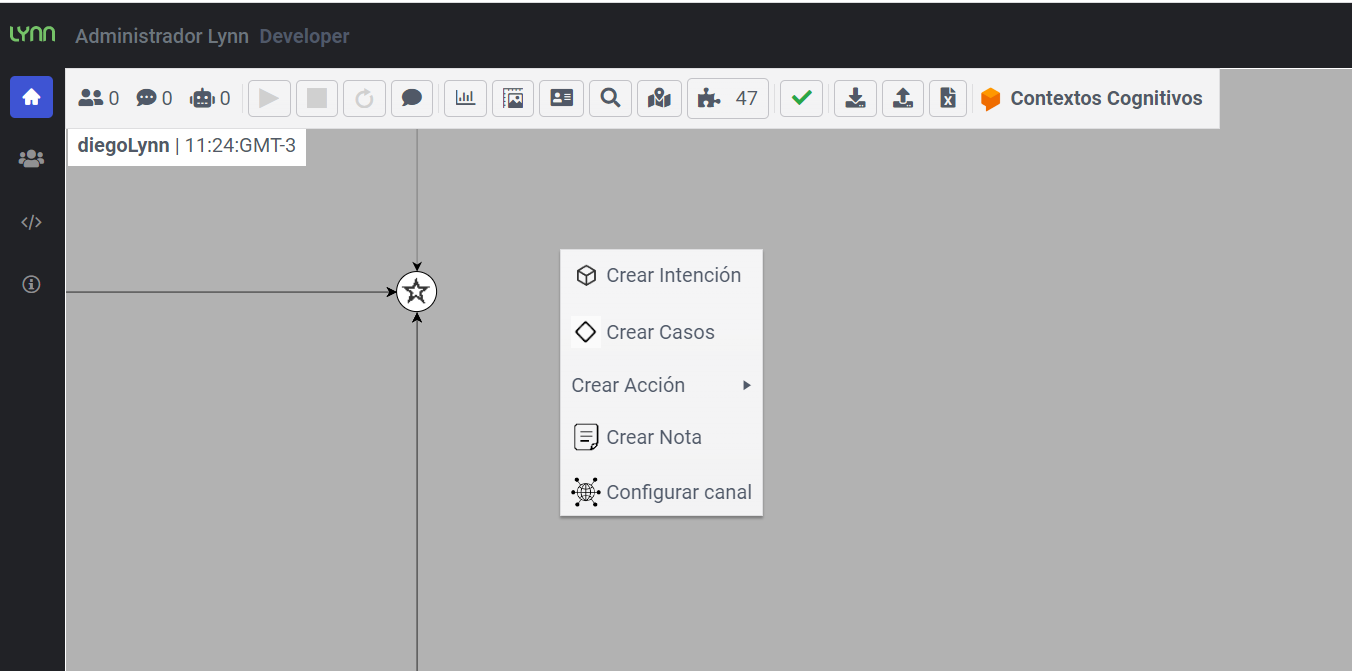Open the ID card toolbar button

coord(562,98)
